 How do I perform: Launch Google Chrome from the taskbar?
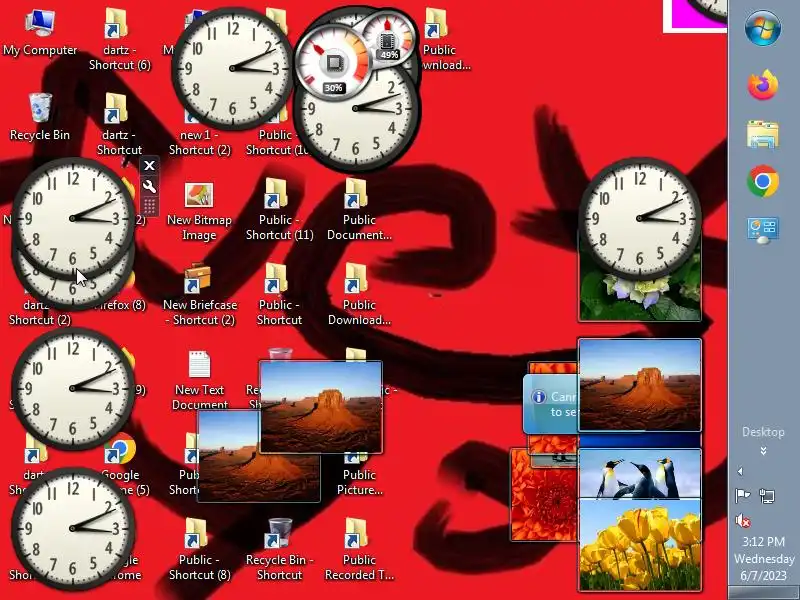coord(763,181)
